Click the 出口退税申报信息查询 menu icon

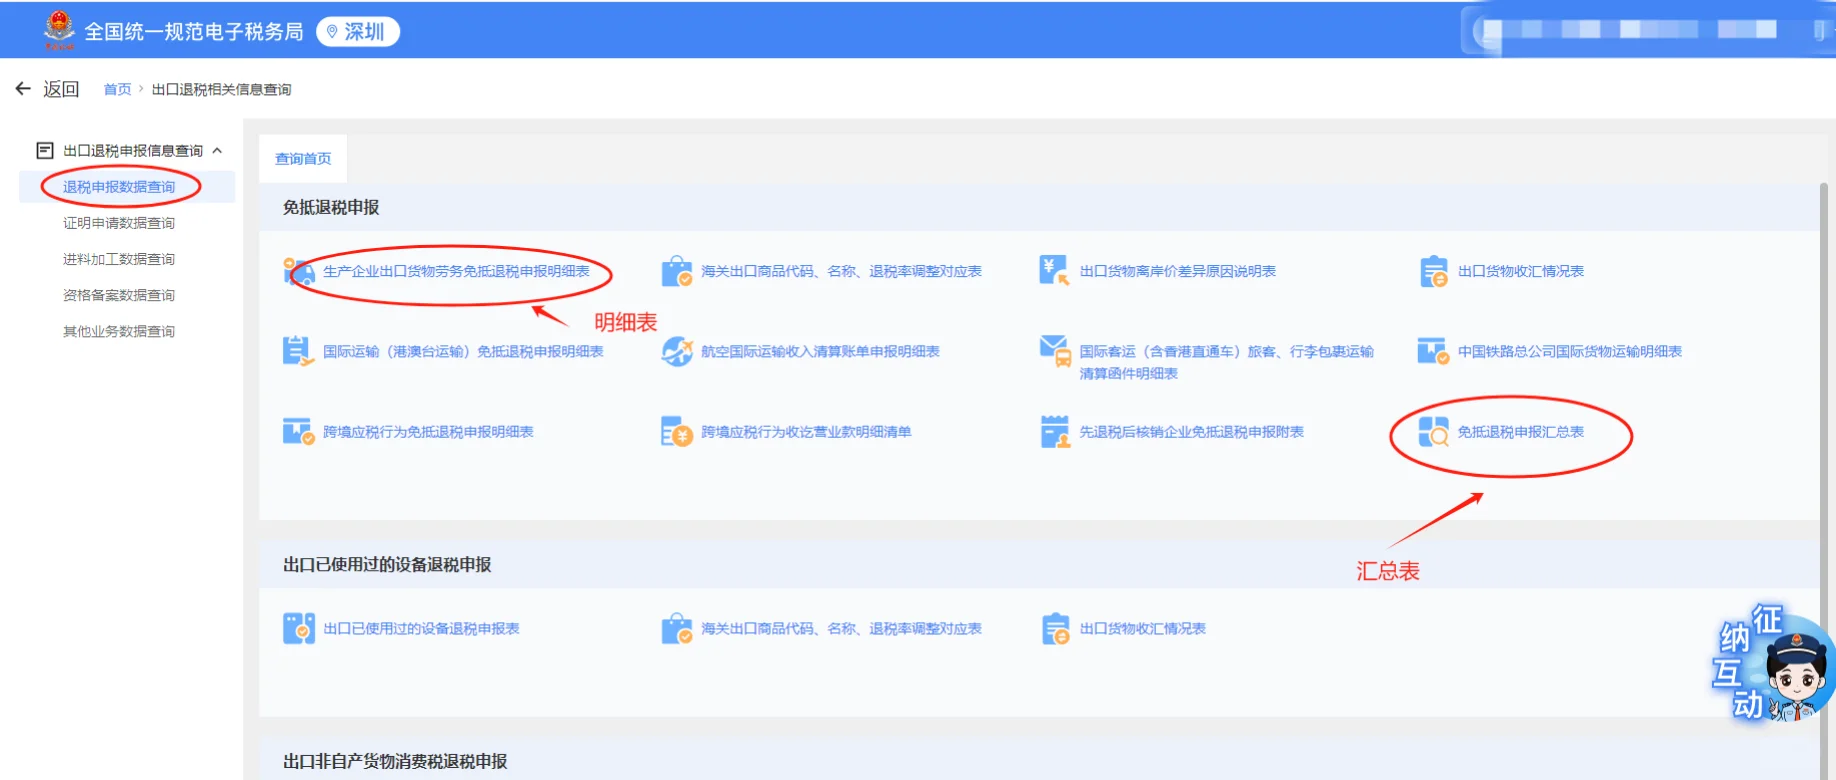(x=45, y=151)
